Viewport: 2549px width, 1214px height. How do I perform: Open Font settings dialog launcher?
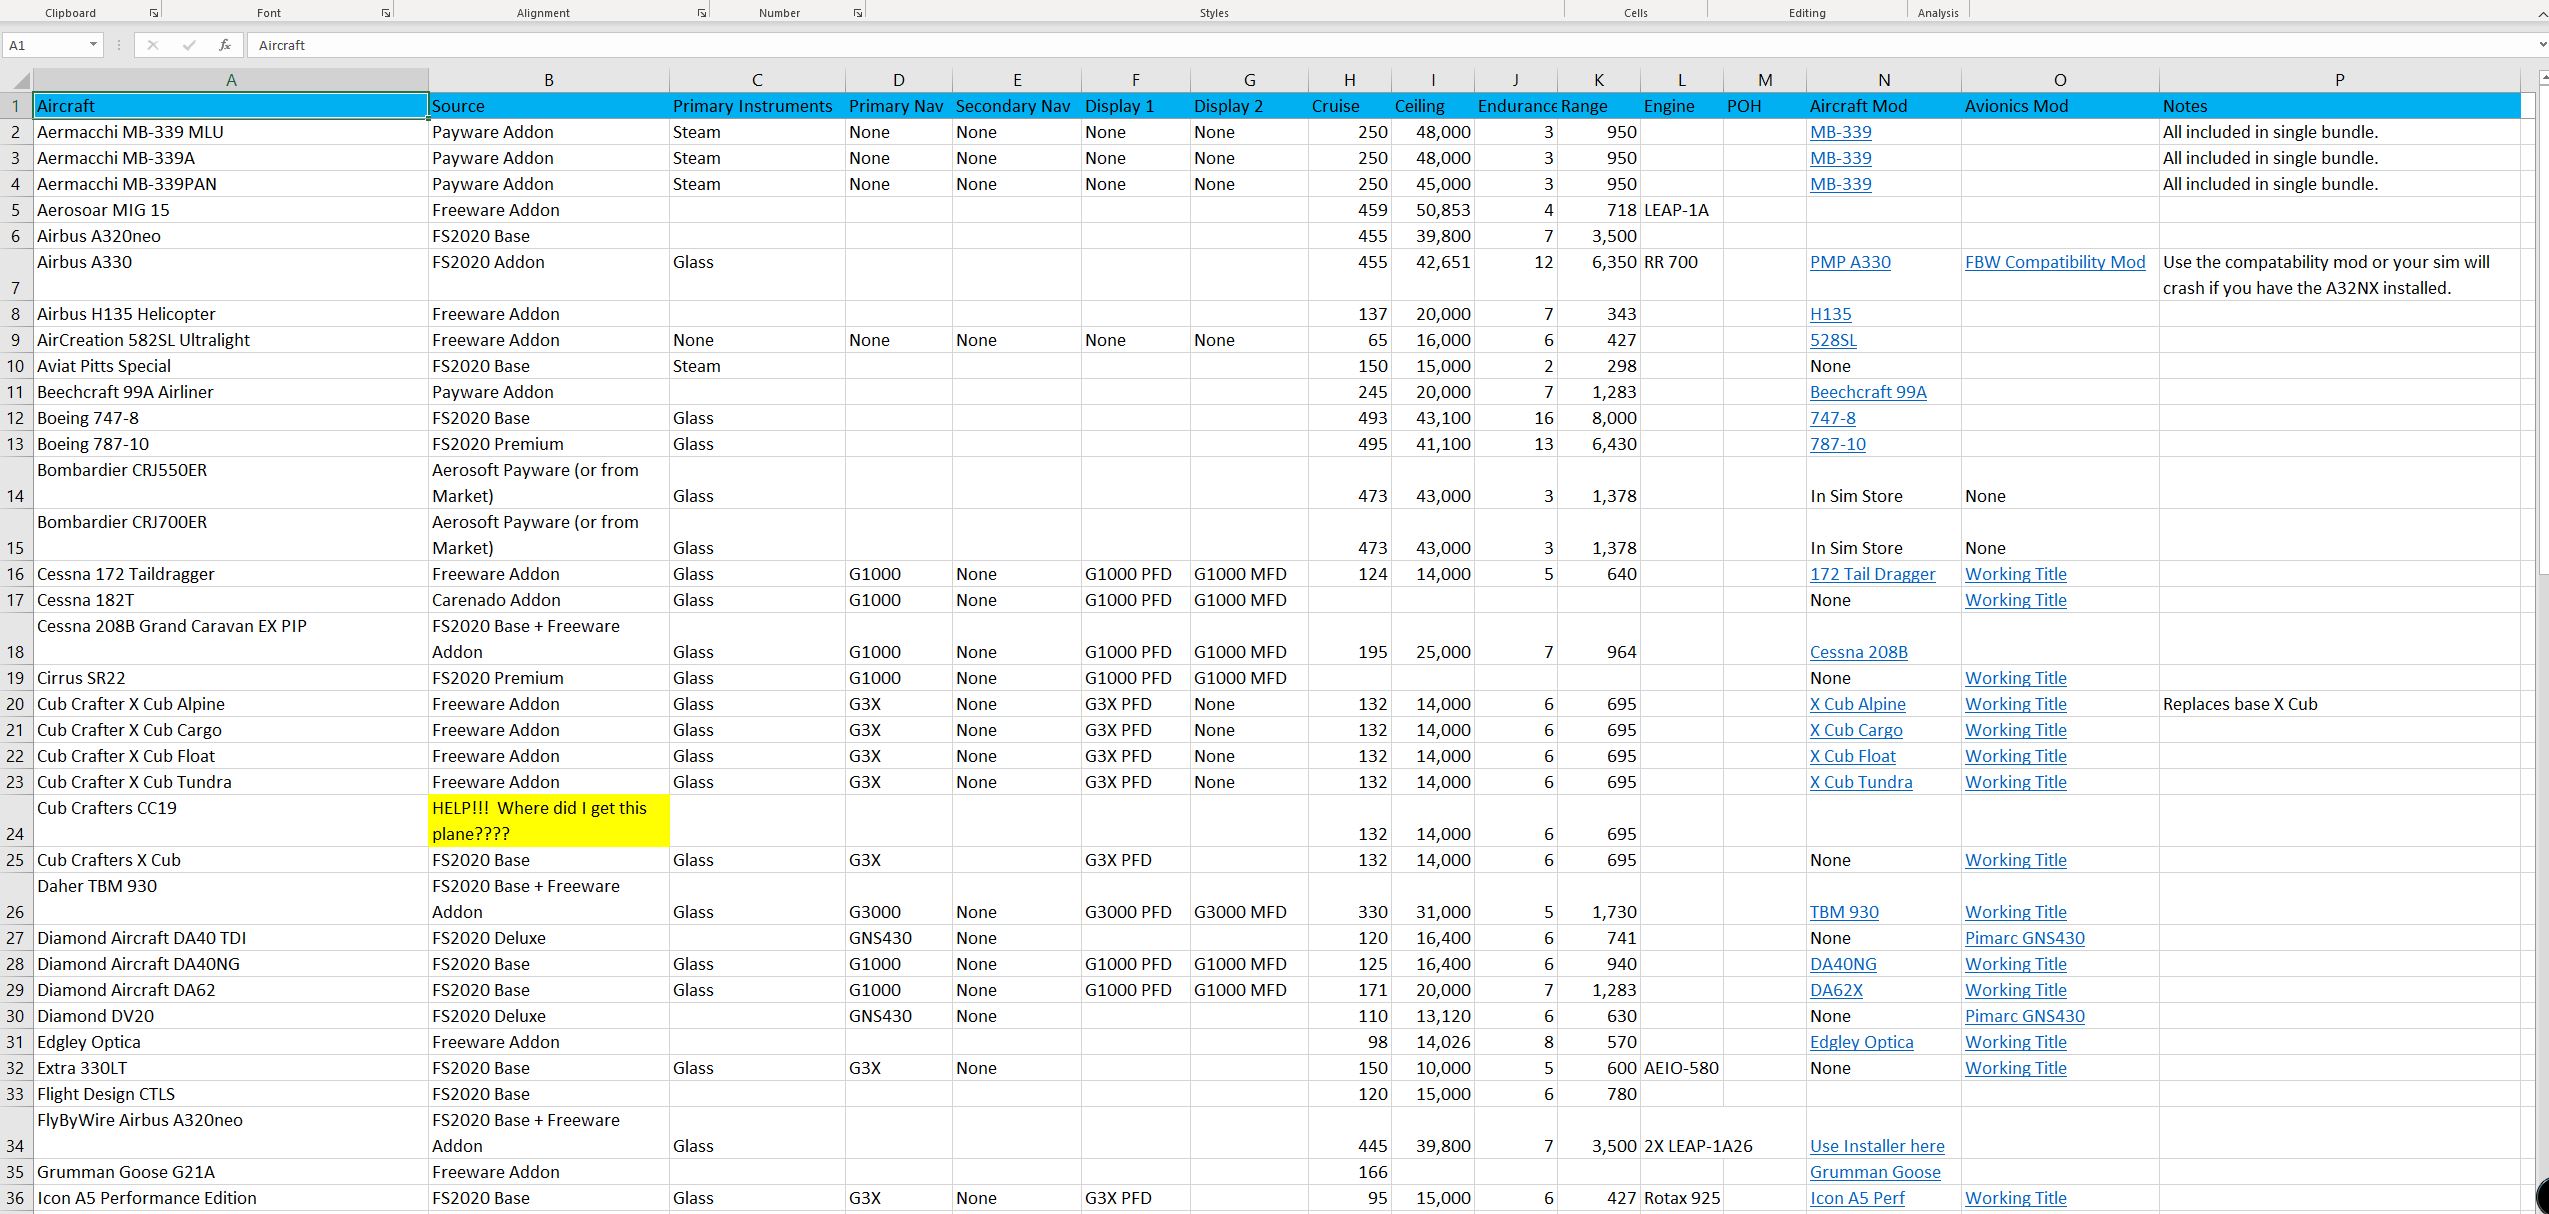(386, 13)
